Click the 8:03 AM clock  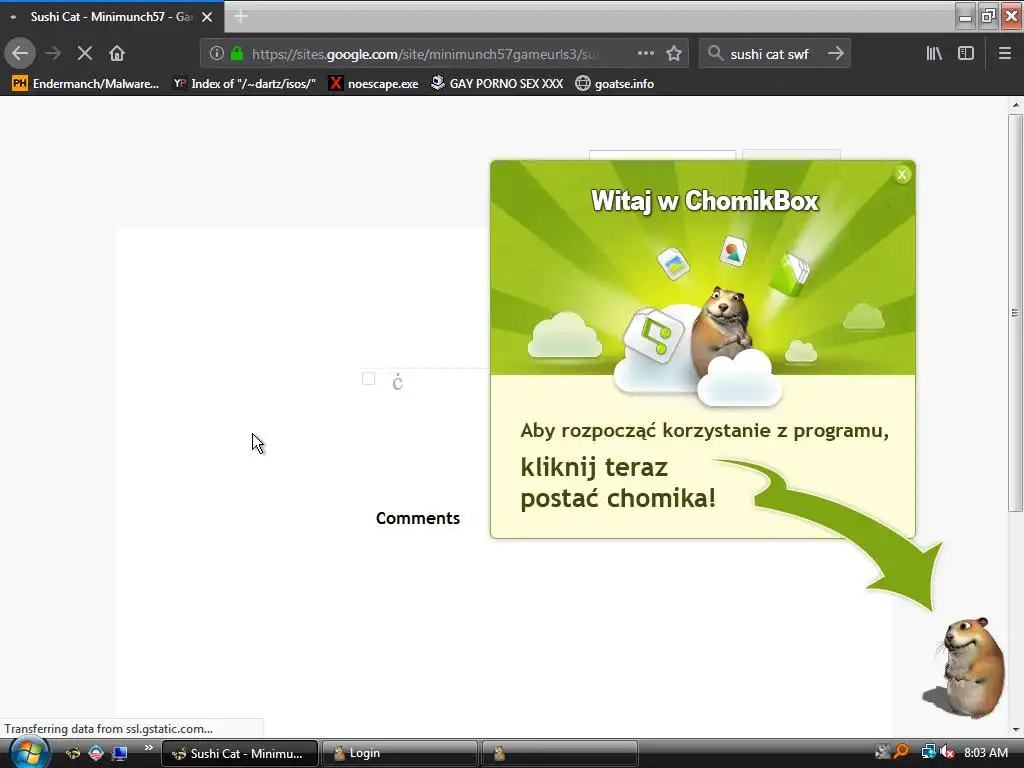985,752
